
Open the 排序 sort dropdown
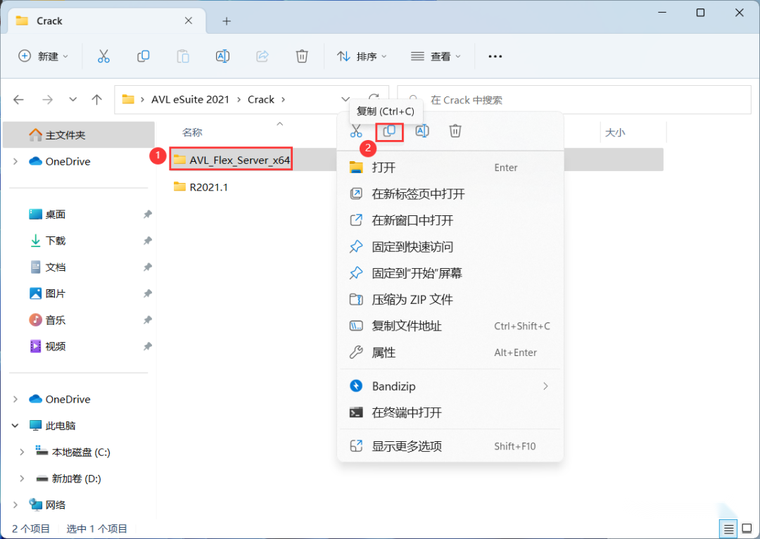[x=362, y=56]
